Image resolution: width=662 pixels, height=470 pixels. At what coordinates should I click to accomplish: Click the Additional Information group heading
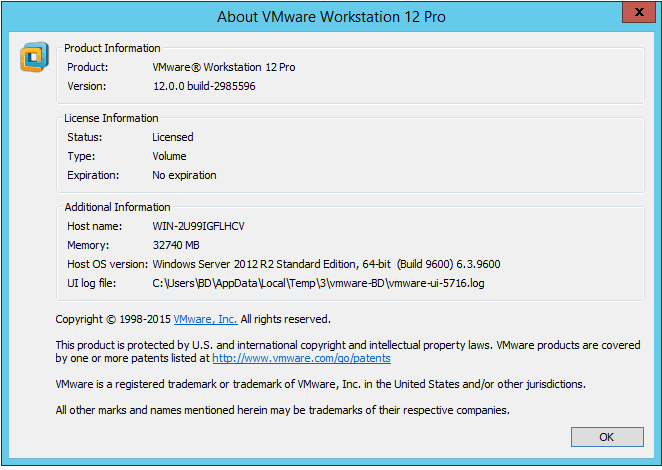pos(117,207)
